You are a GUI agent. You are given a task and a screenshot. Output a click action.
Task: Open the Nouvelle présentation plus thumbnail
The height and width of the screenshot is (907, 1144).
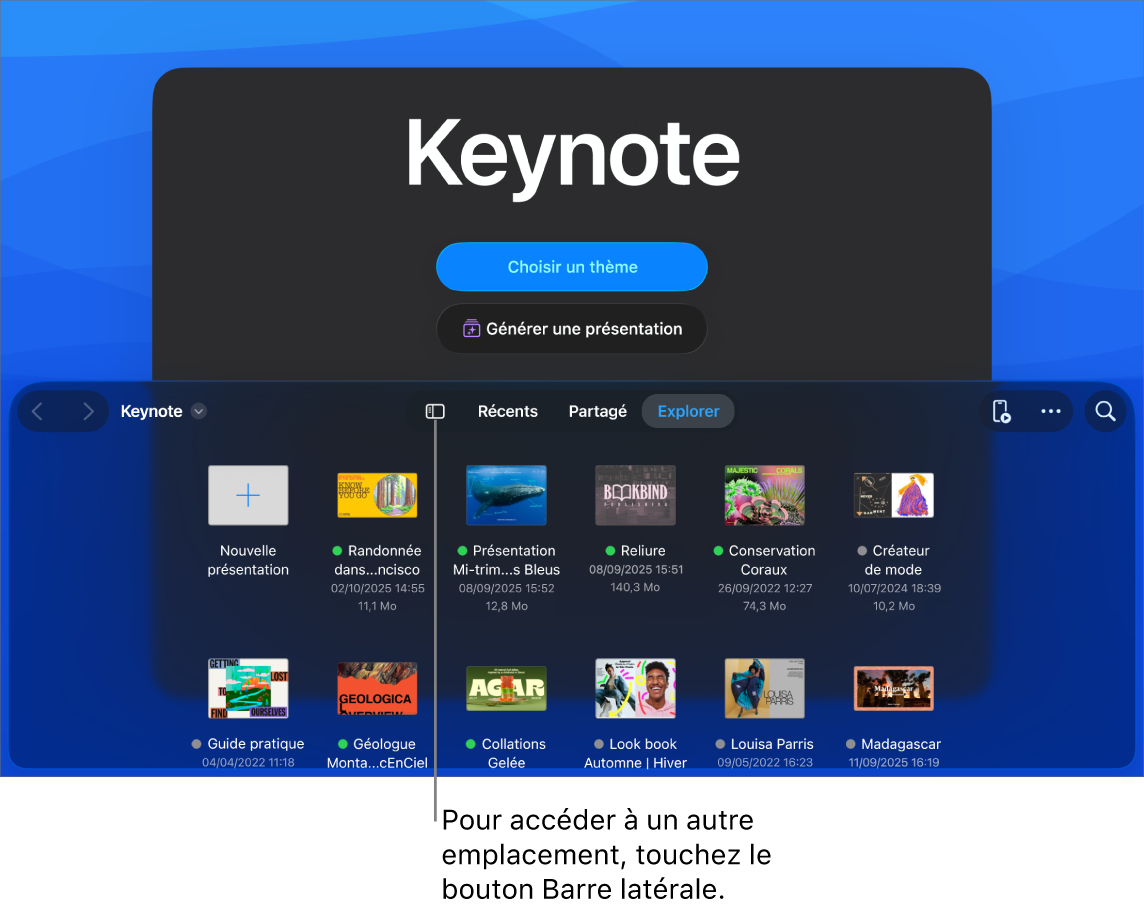tap(248, 495)
